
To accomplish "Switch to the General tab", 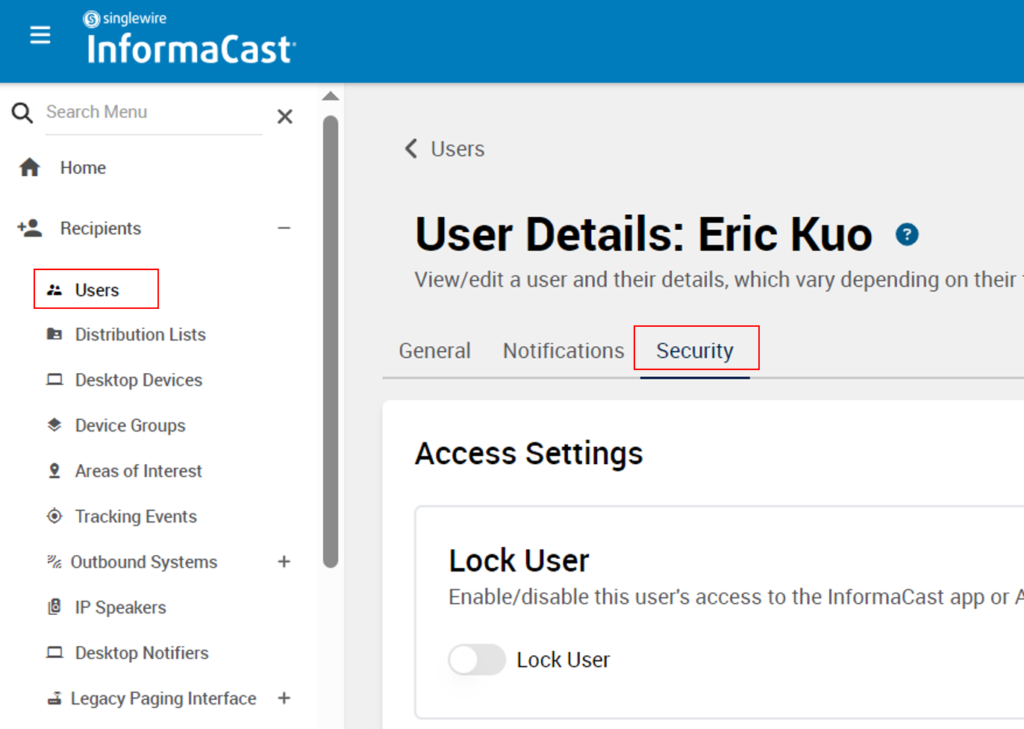I will click(x=434, y=351).
